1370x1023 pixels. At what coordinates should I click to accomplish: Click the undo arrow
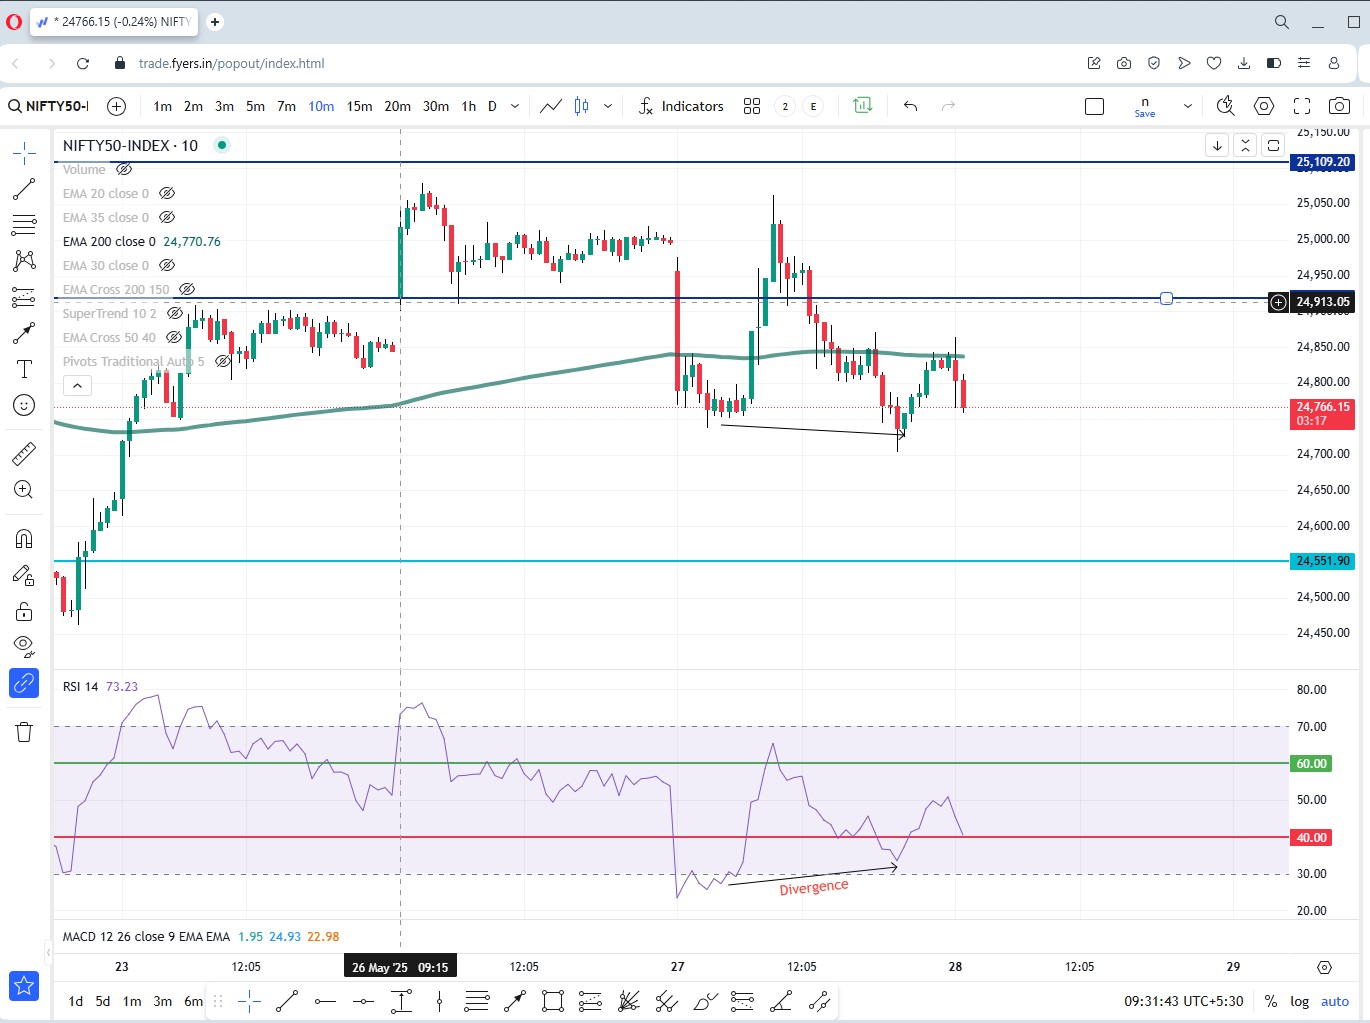point(910,106)
